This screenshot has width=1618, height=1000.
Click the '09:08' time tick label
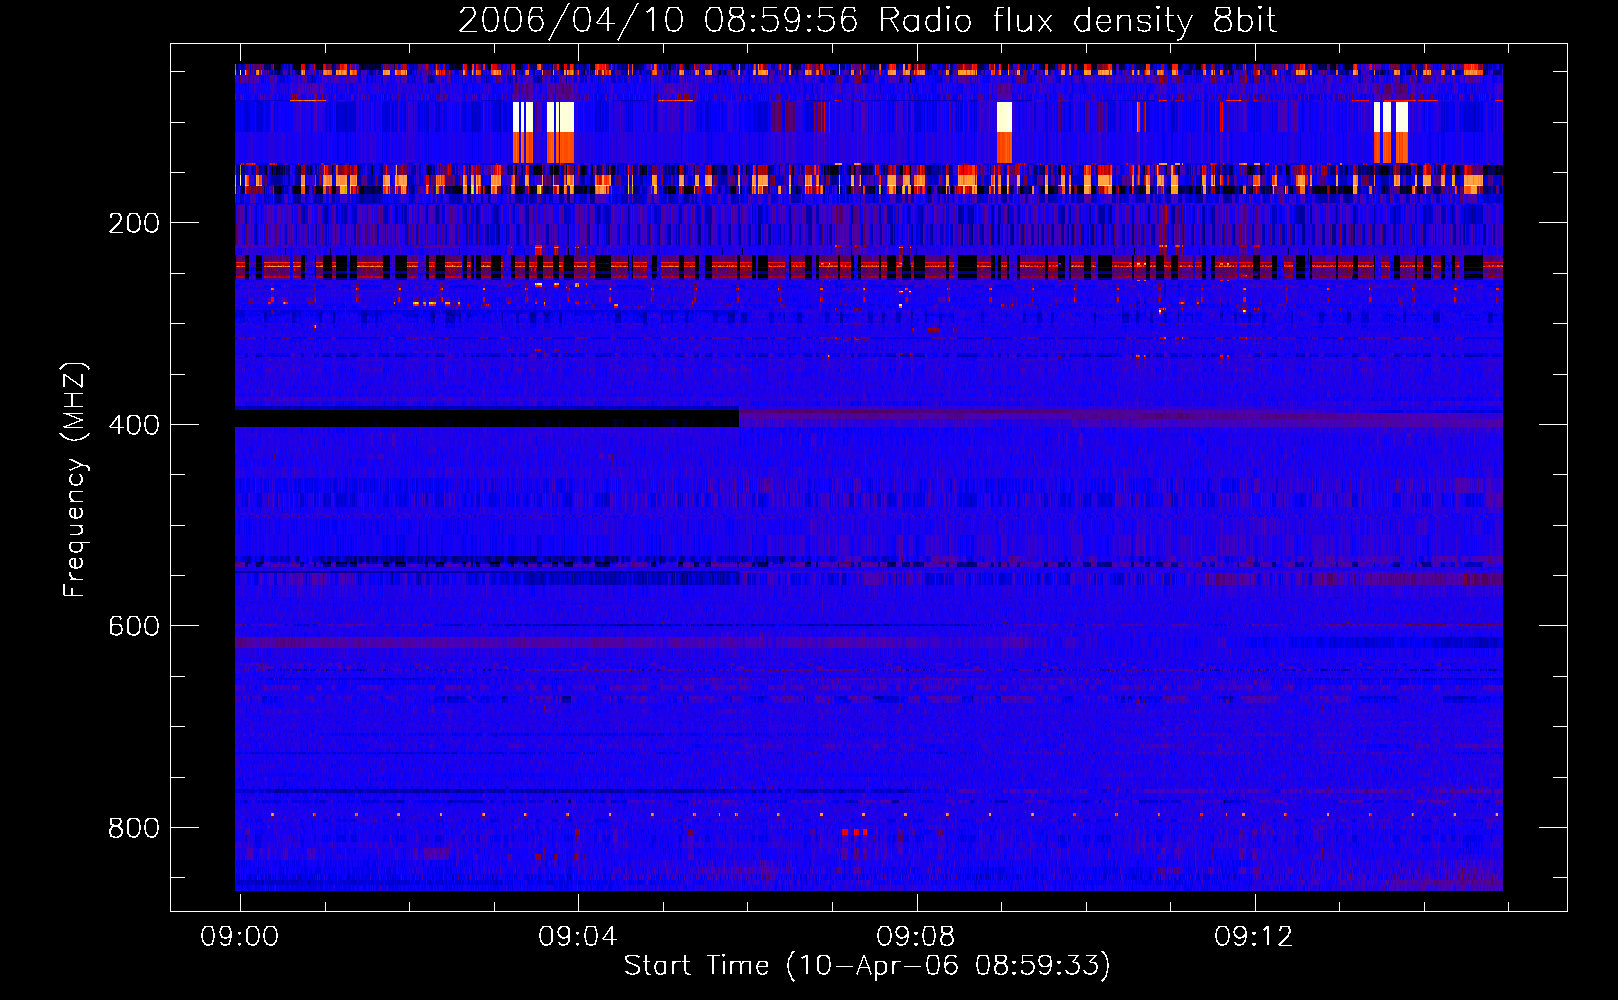tap(916, 936)
